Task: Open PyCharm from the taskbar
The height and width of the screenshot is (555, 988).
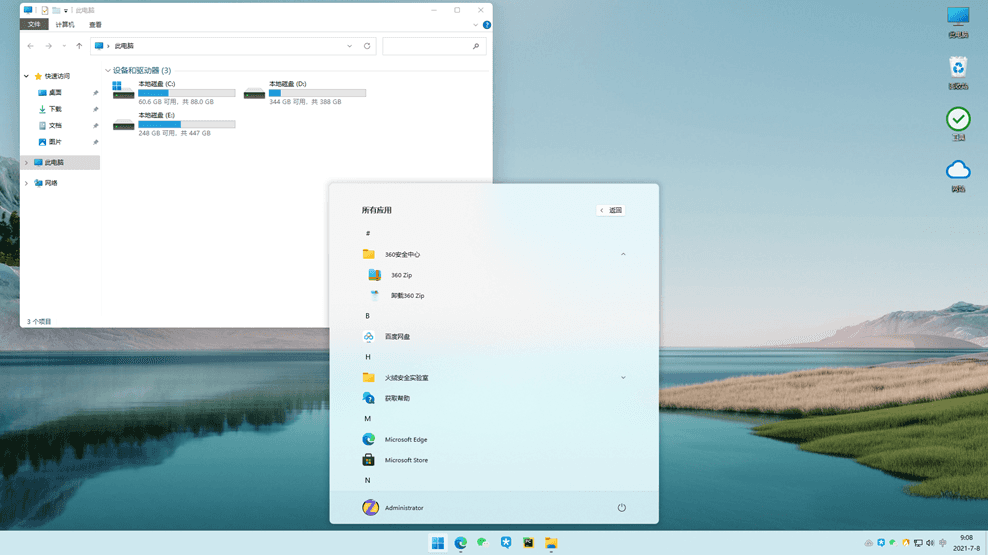Action: point(529,542)
